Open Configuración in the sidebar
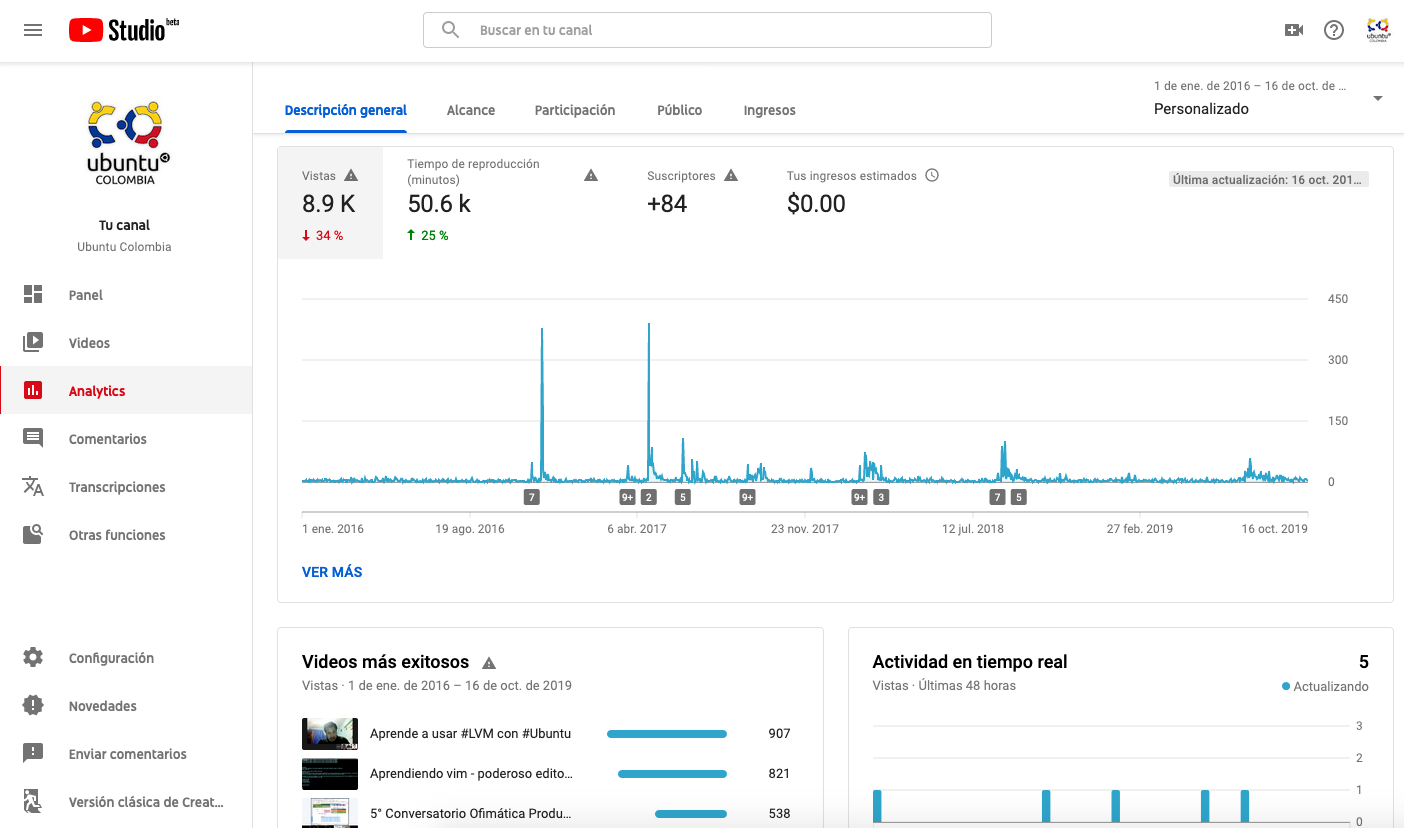Screen dimensions: 1404x828 click(x=126, y=657)
